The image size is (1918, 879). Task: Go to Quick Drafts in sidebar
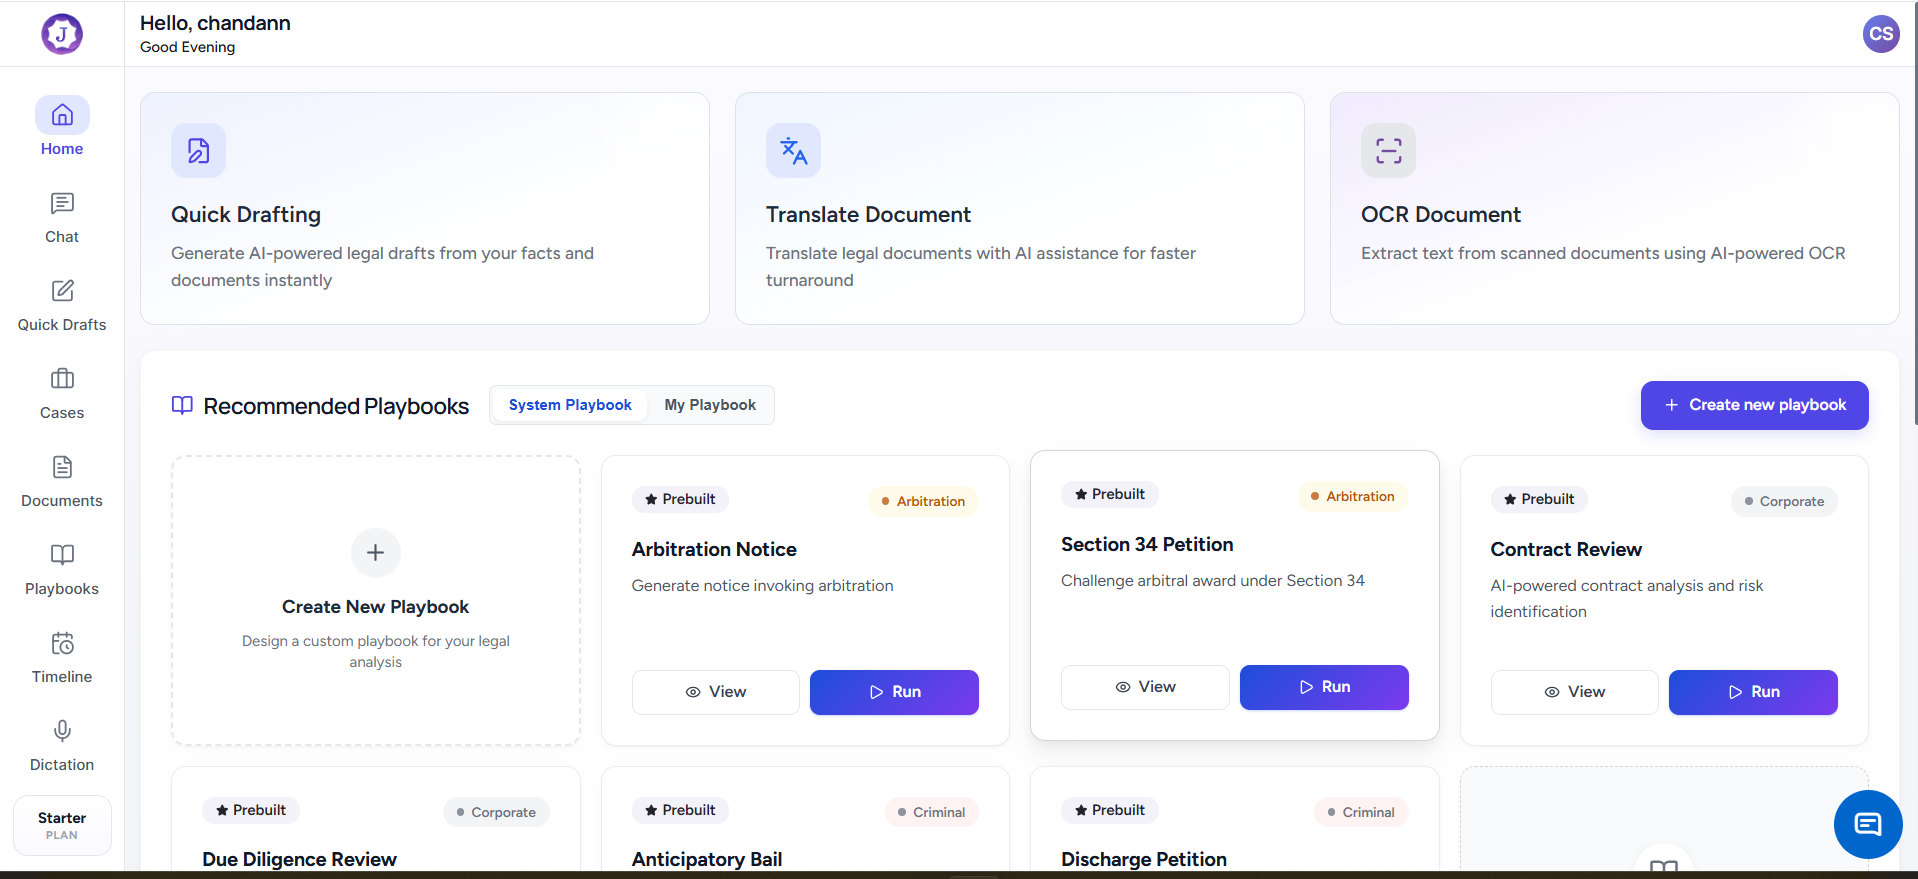(x=62, y=306)
